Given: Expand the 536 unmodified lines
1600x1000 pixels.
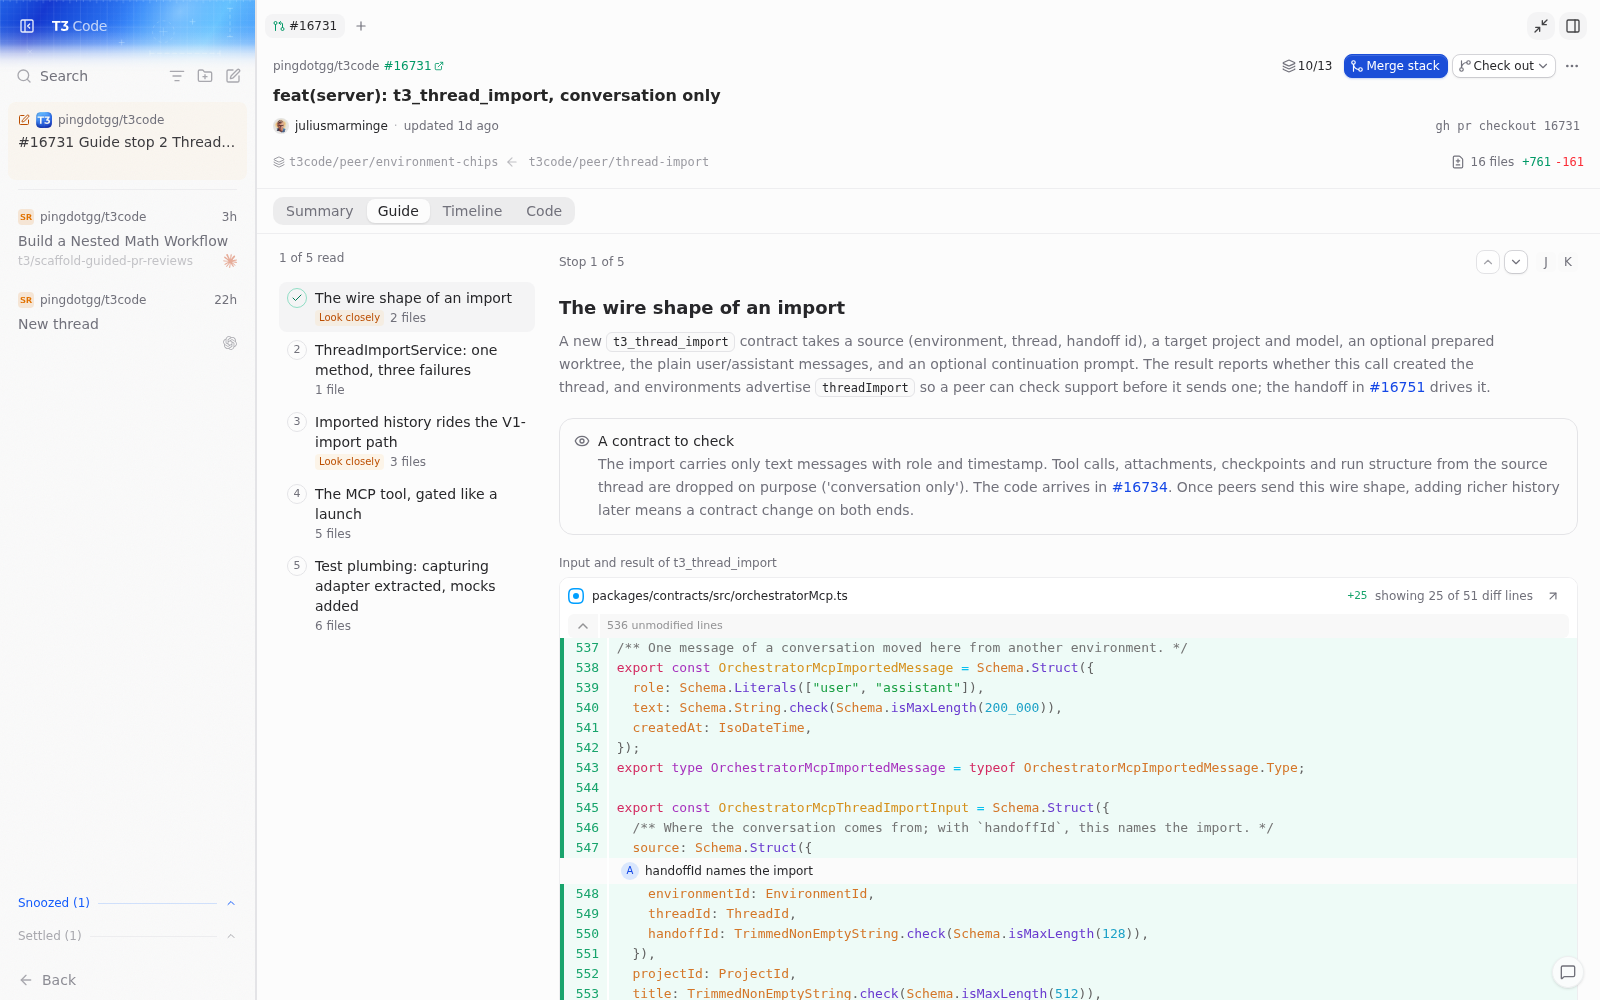Looking at the screenshot, I should coord(583,626).
